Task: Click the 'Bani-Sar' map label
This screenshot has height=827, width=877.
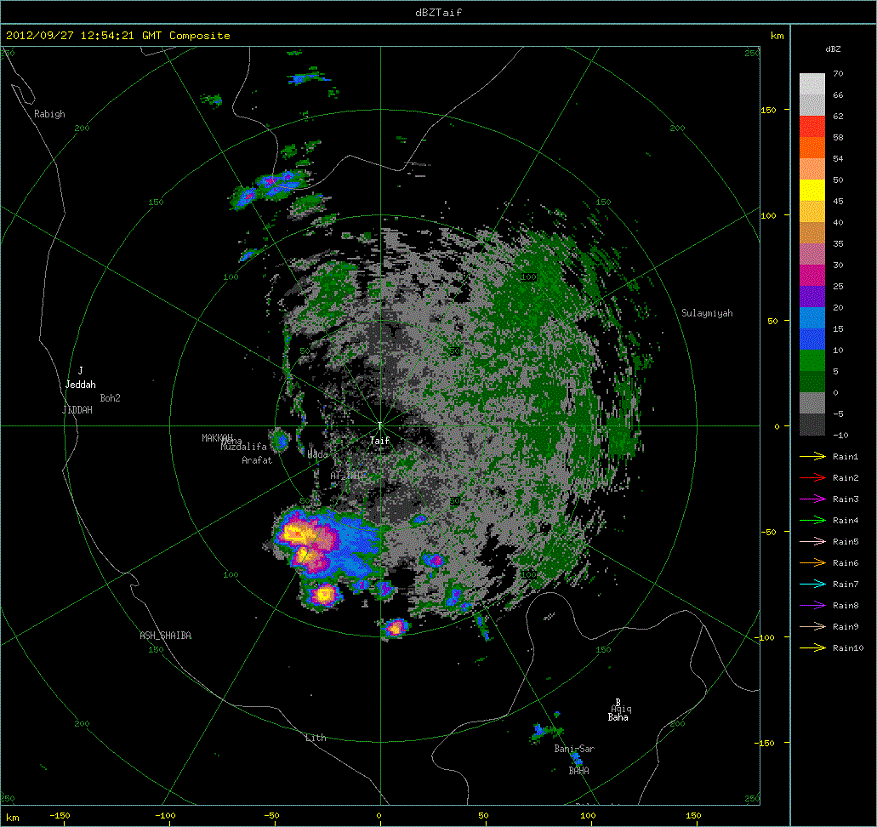Action: click(574, 748)
